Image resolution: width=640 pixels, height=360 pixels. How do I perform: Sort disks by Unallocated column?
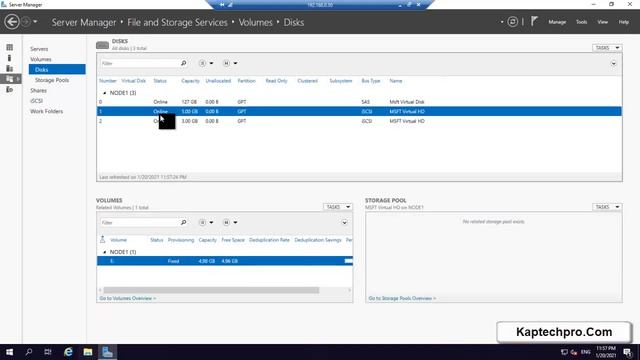pos(218,81)
